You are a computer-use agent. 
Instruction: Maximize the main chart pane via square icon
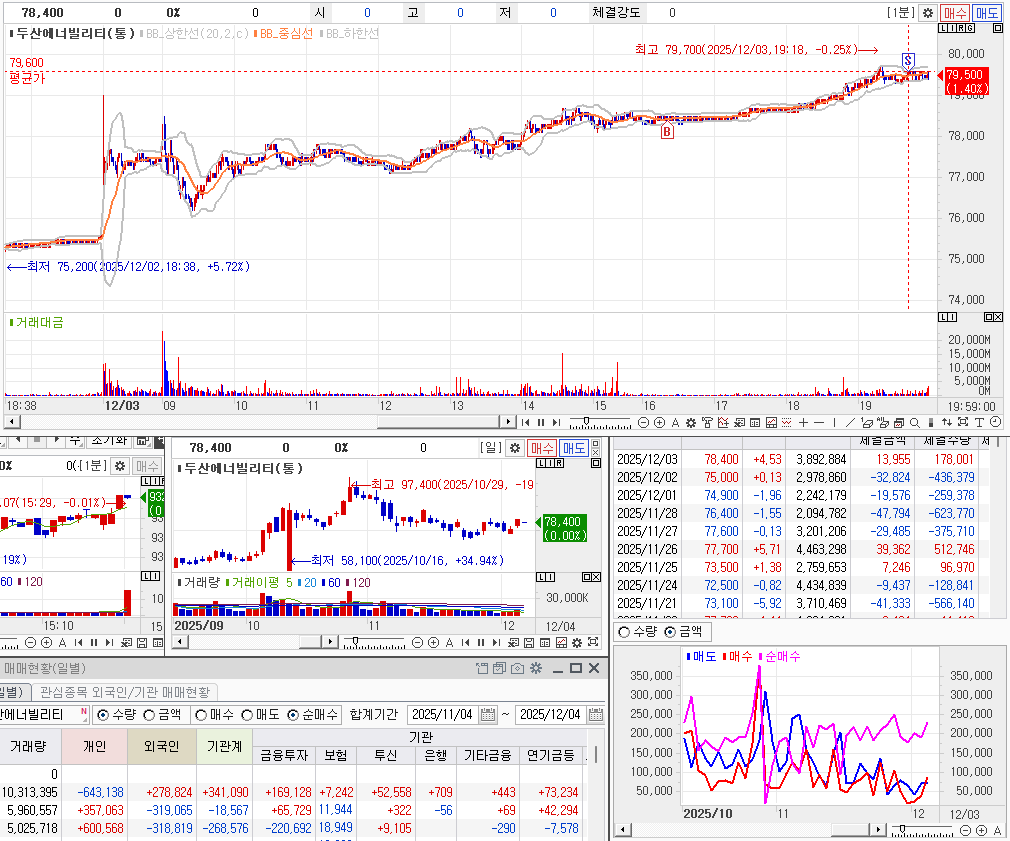tap(998, 28)
